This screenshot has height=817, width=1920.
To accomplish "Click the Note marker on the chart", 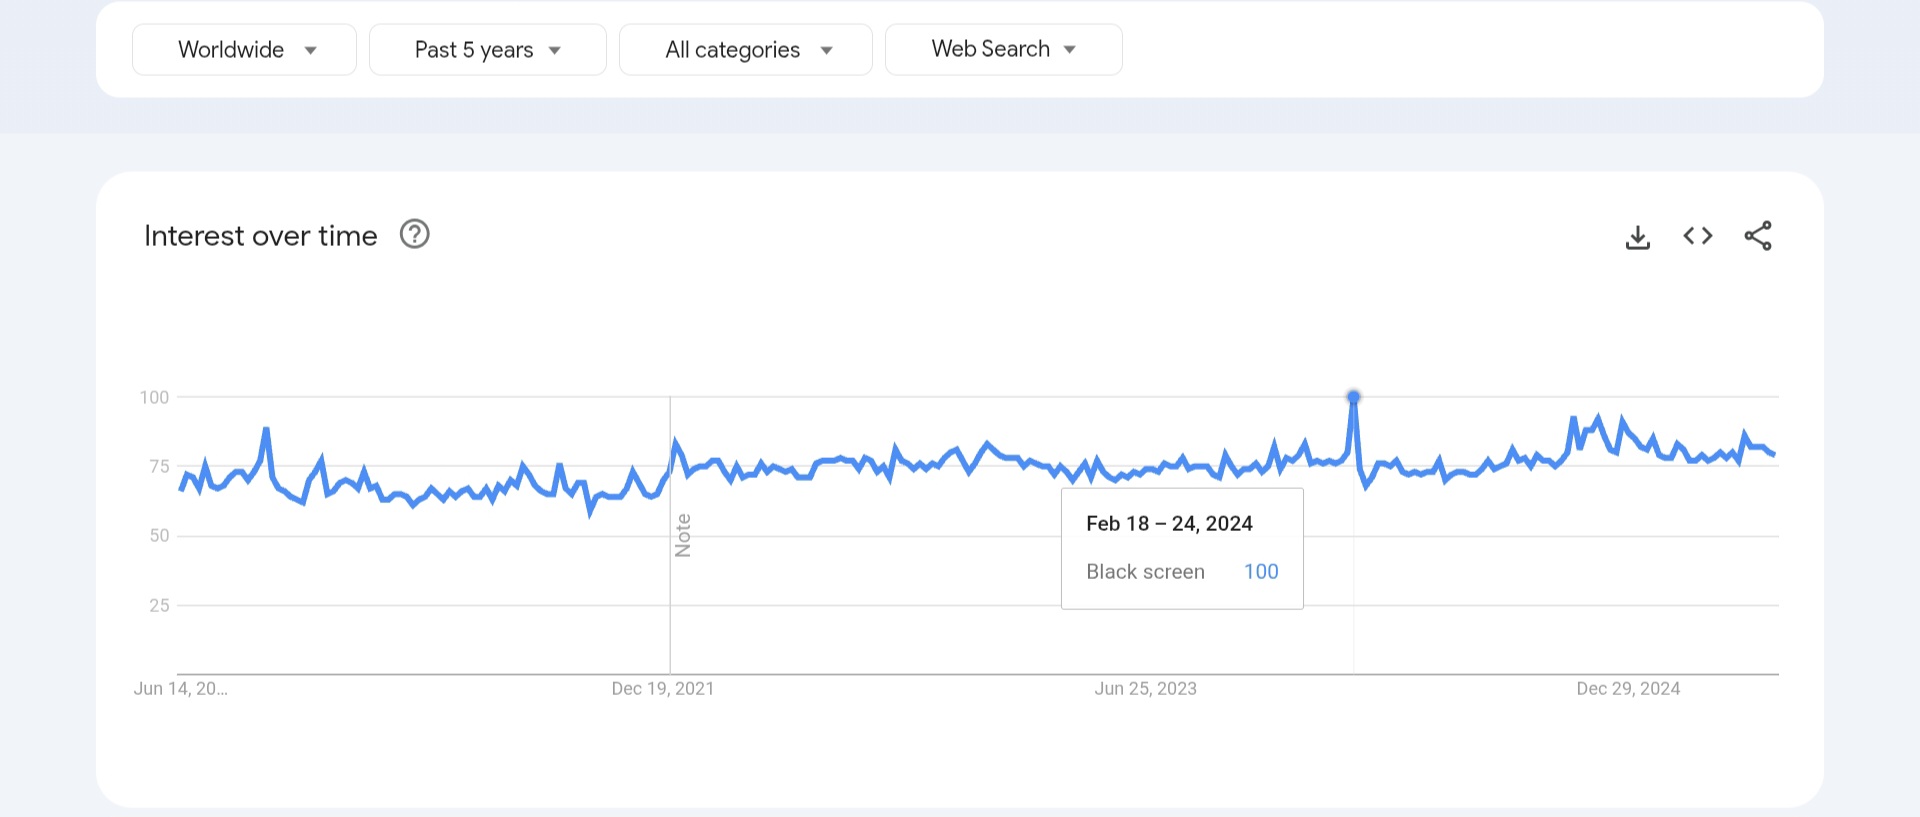I will [683, 535].
